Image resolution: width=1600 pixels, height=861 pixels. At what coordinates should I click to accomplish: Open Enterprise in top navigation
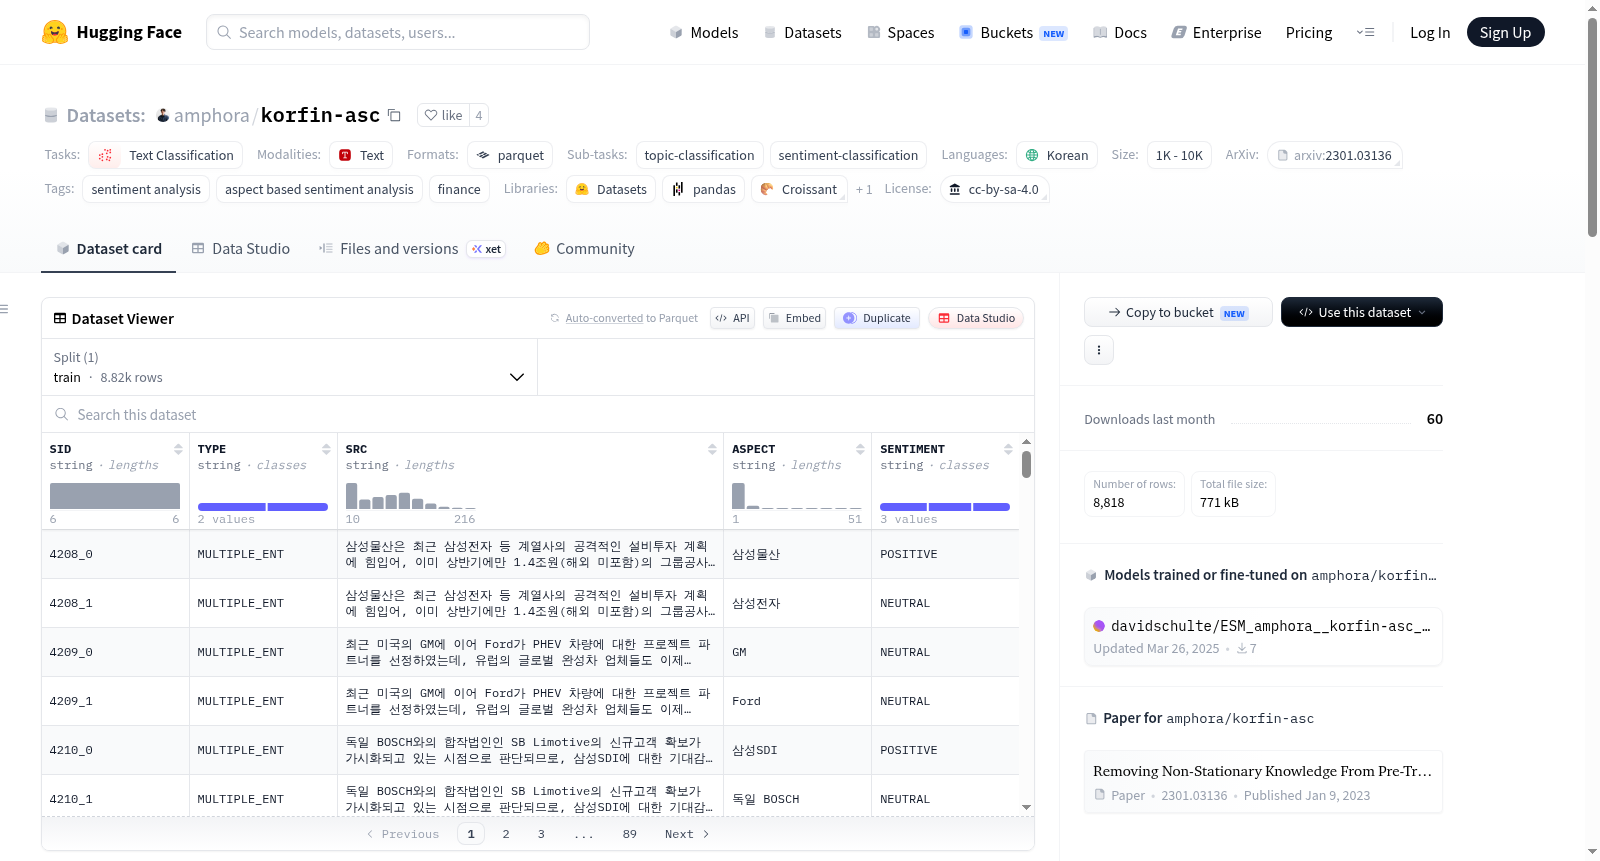[1216, 32]
